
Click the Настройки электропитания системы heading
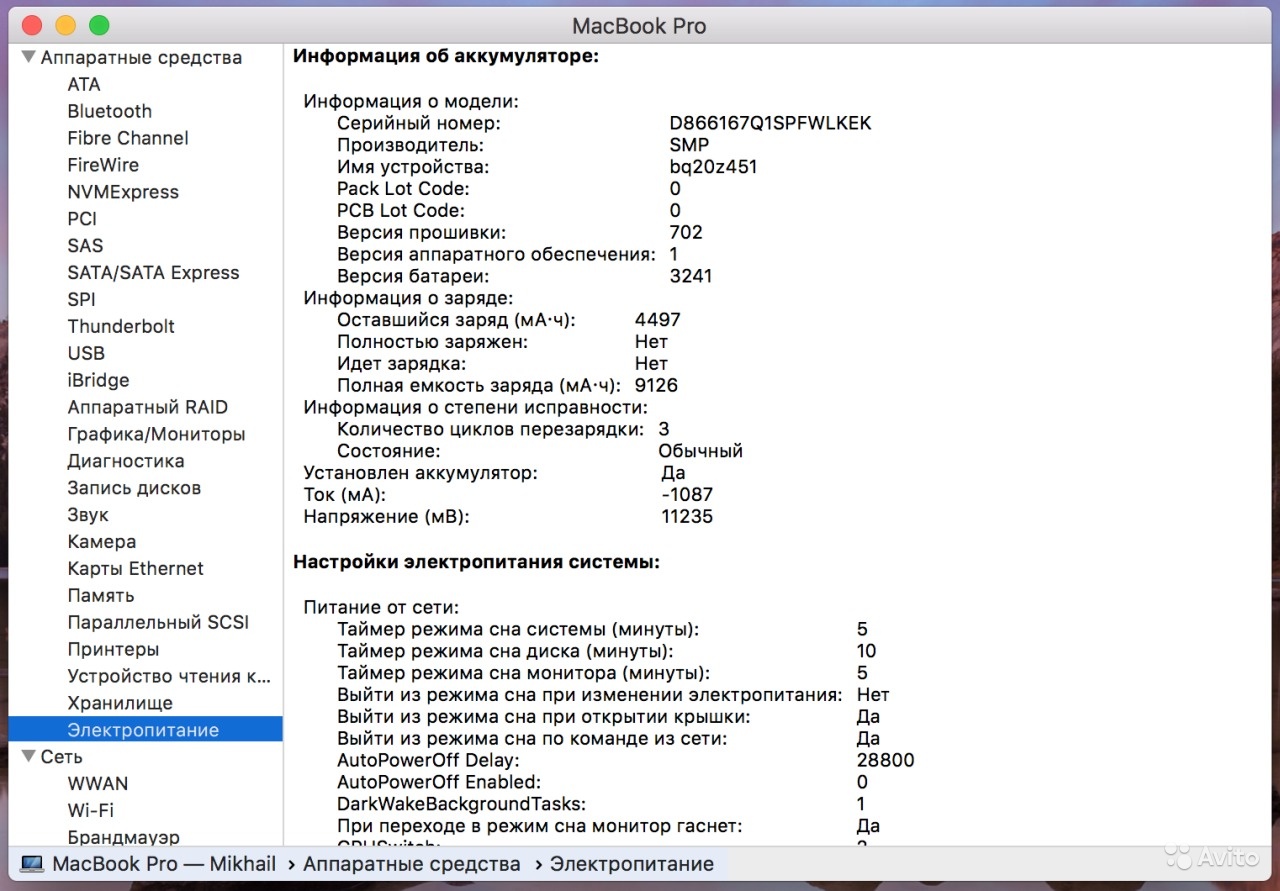pyautogui.click(x=477, y=563)
